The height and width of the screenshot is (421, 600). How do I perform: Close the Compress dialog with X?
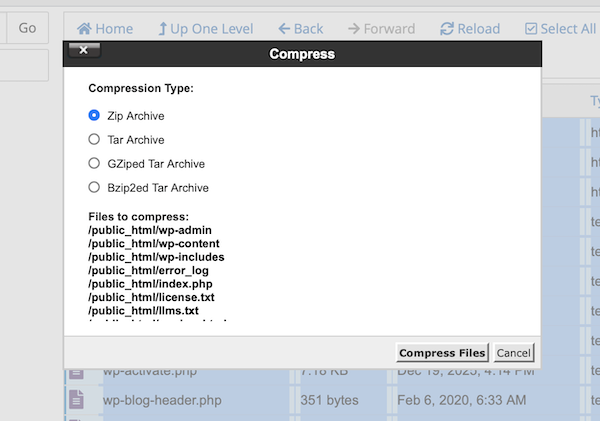click(83, 49)
